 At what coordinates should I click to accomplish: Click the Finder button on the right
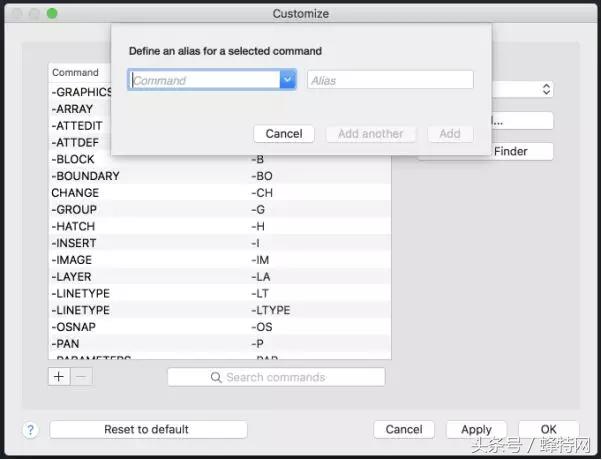(x=522, y=151)
